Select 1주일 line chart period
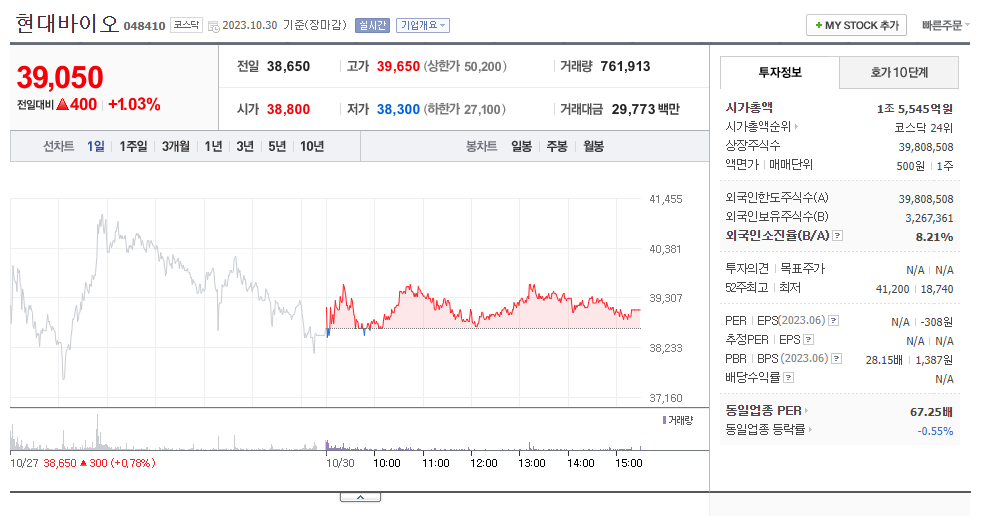Image resolution: width=993 pixels, height=516 pixels. [x=133, y=146]
